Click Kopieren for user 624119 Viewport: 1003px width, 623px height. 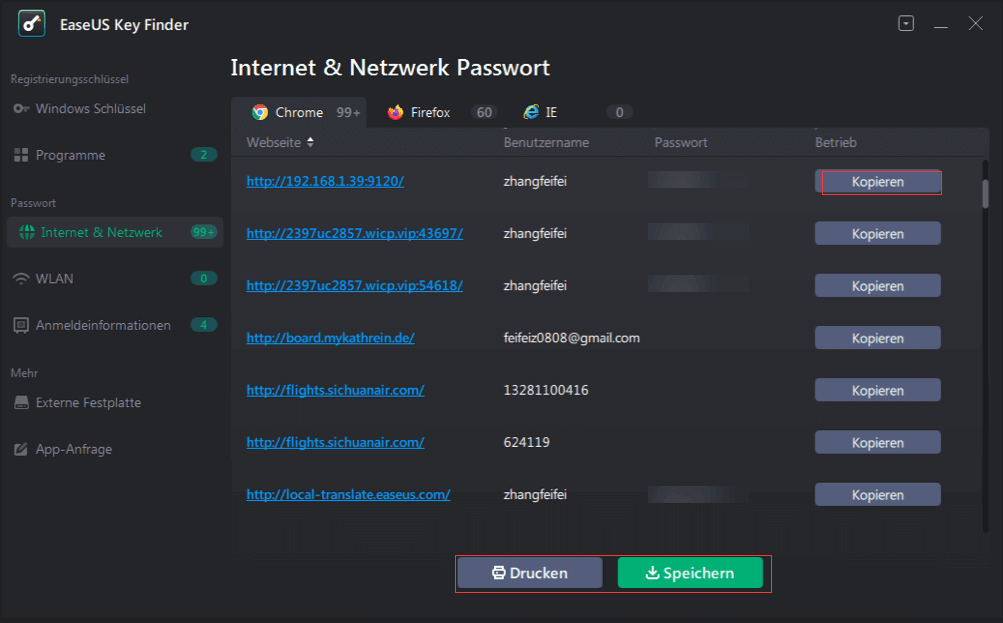coord(878,442)
